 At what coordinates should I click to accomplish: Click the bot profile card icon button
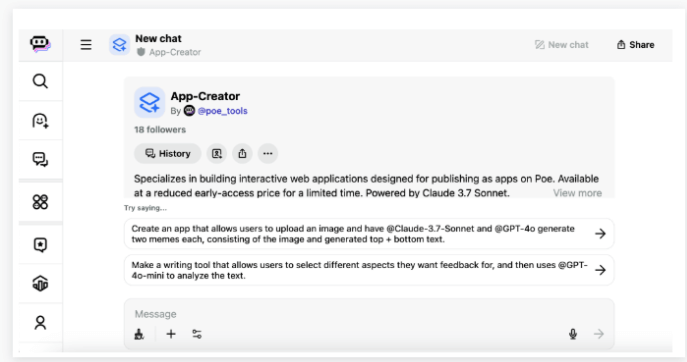217,153
